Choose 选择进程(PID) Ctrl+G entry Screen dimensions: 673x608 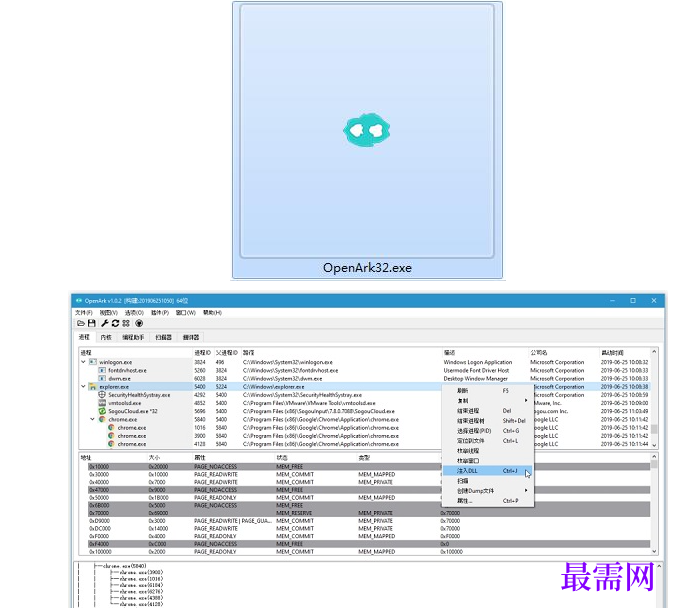tap(488, 430)
